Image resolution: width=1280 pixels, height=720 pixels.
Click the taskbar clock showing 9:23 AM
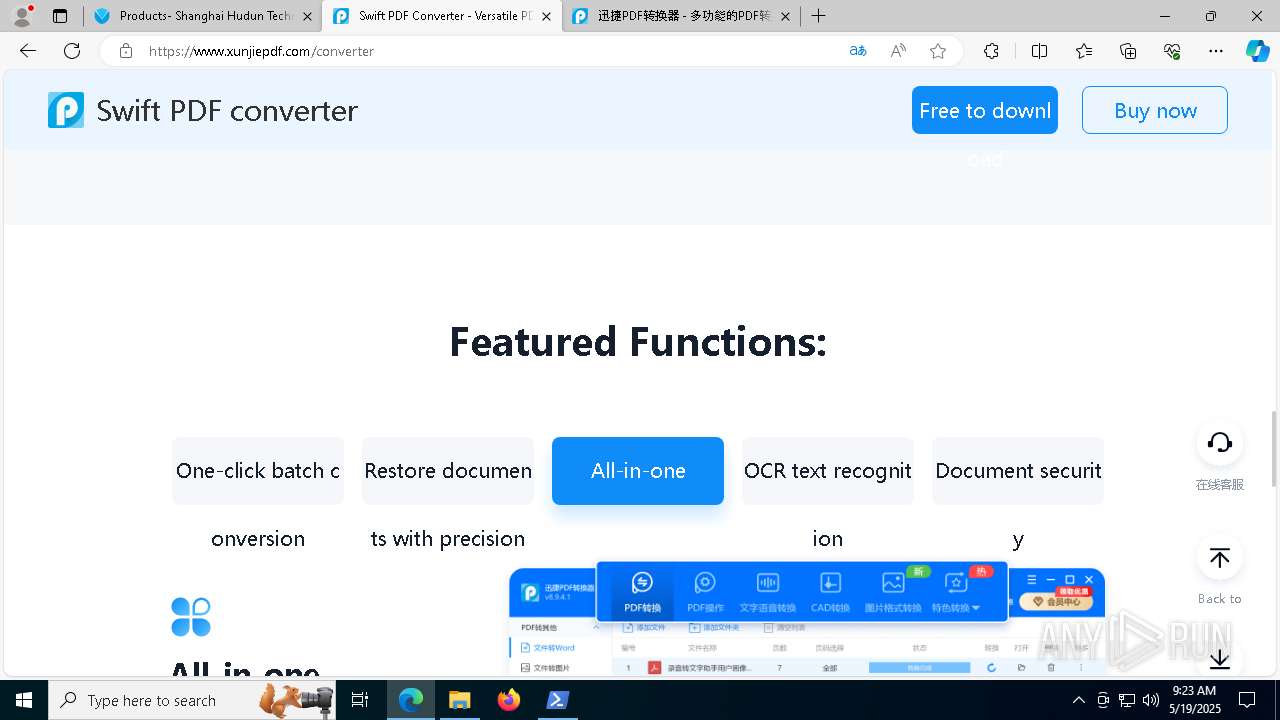click(x=1193, y=700)
